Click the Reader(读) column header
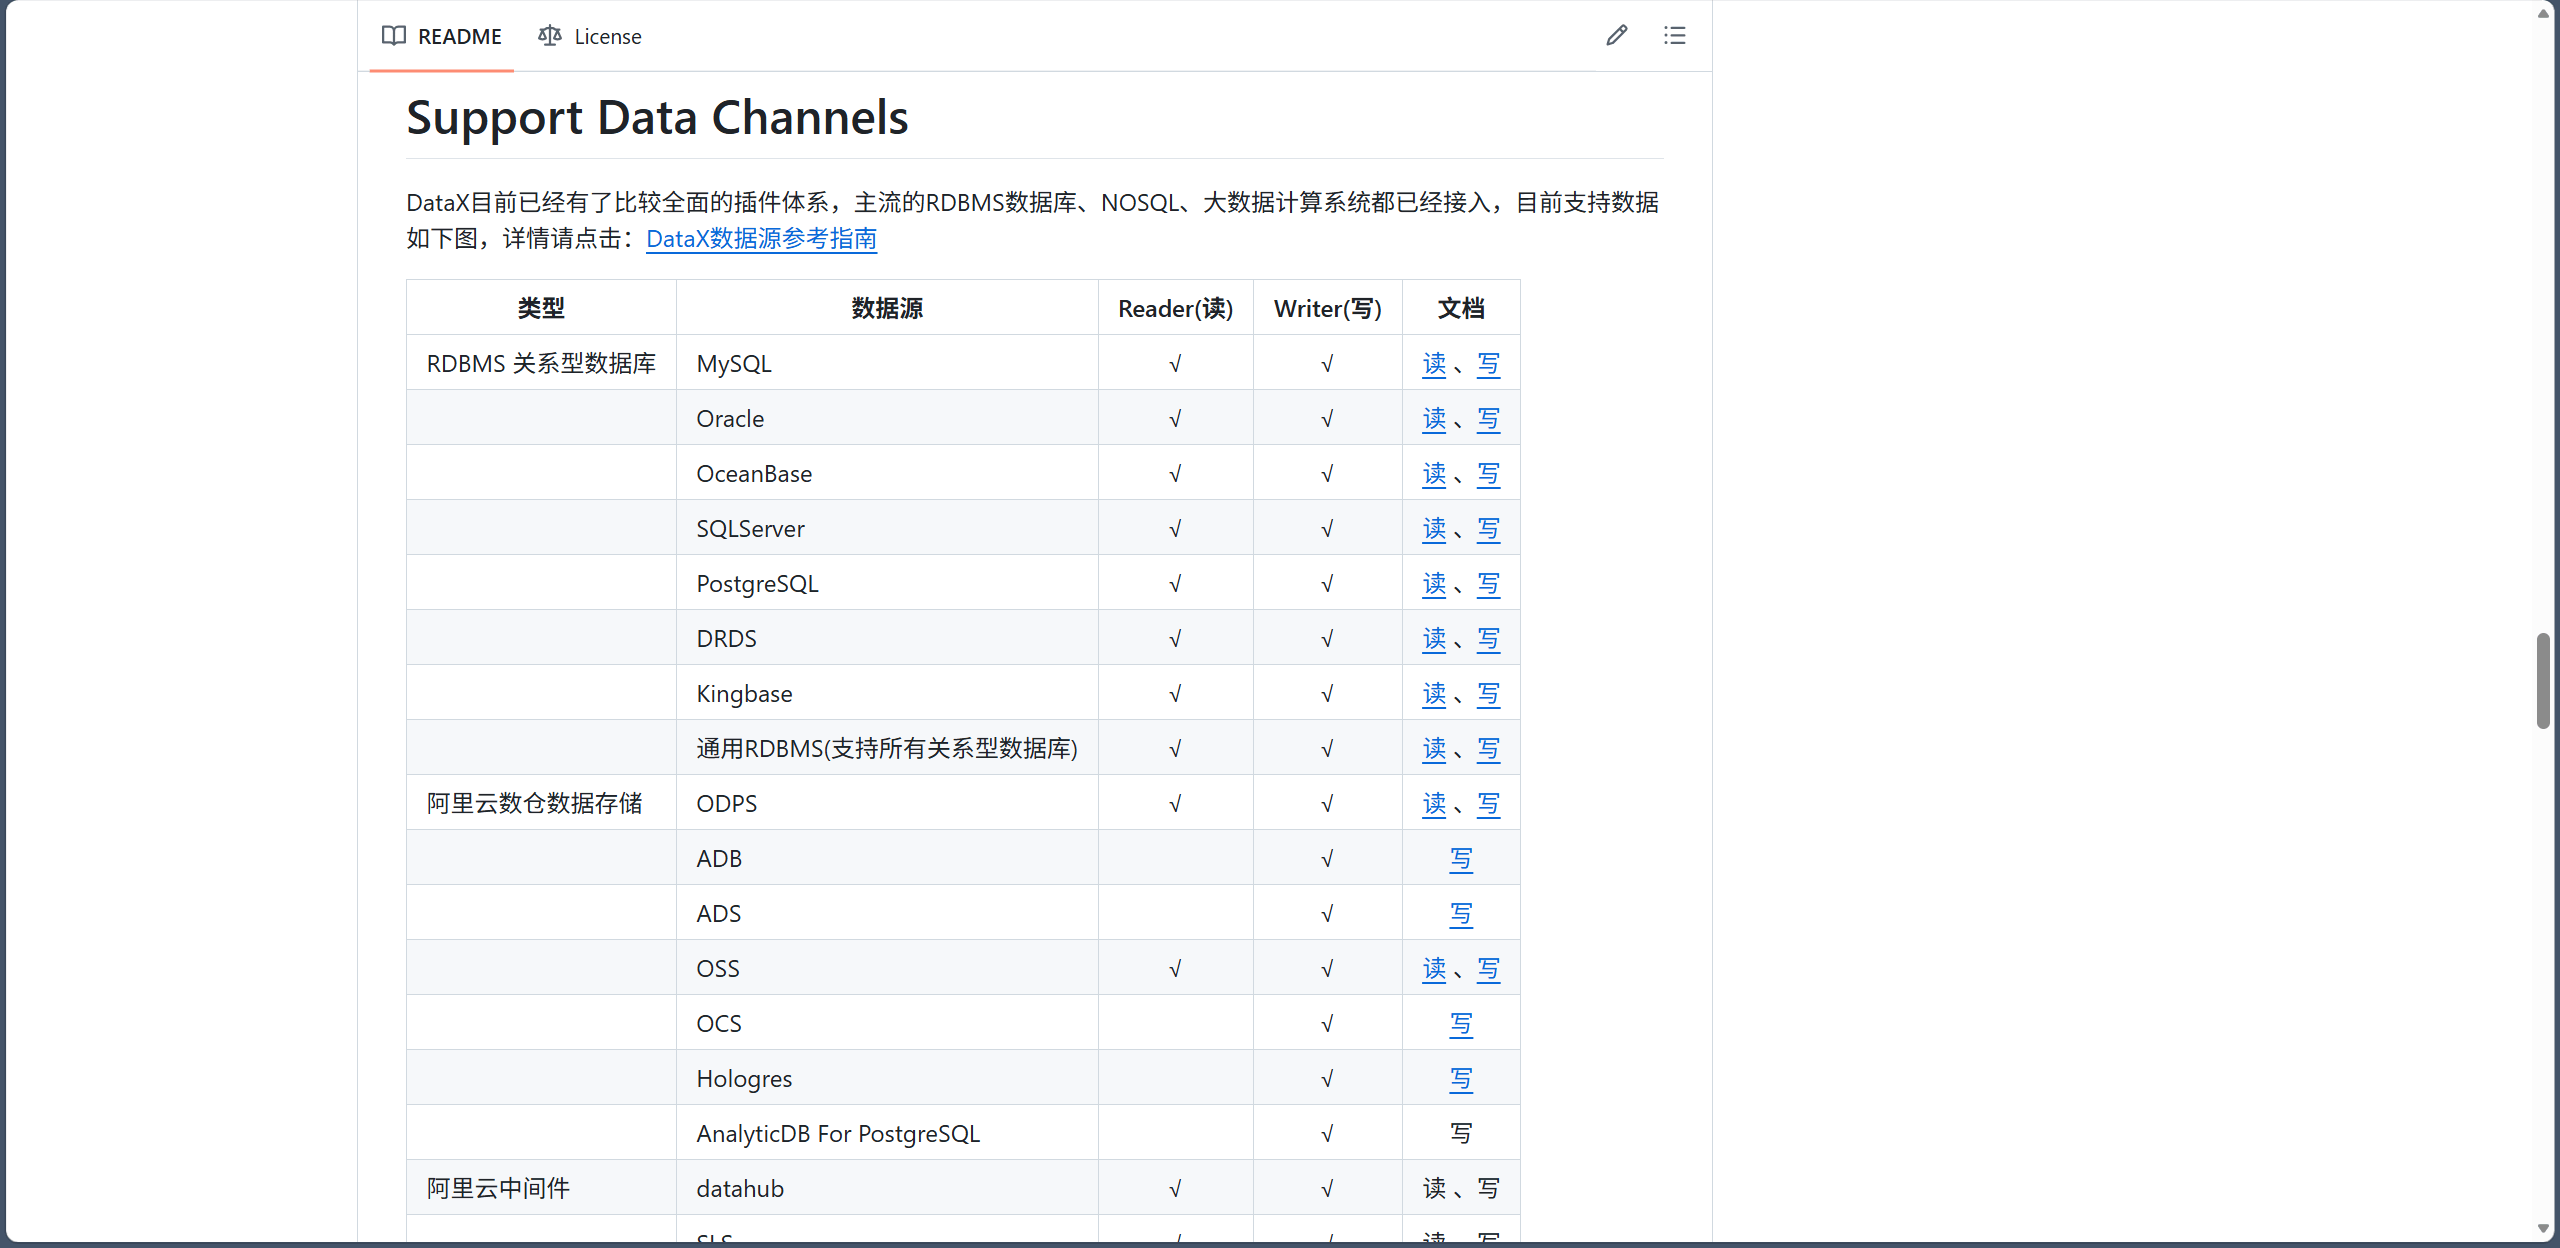This screenshot has height=1248, width=2560. [1176, 308]
